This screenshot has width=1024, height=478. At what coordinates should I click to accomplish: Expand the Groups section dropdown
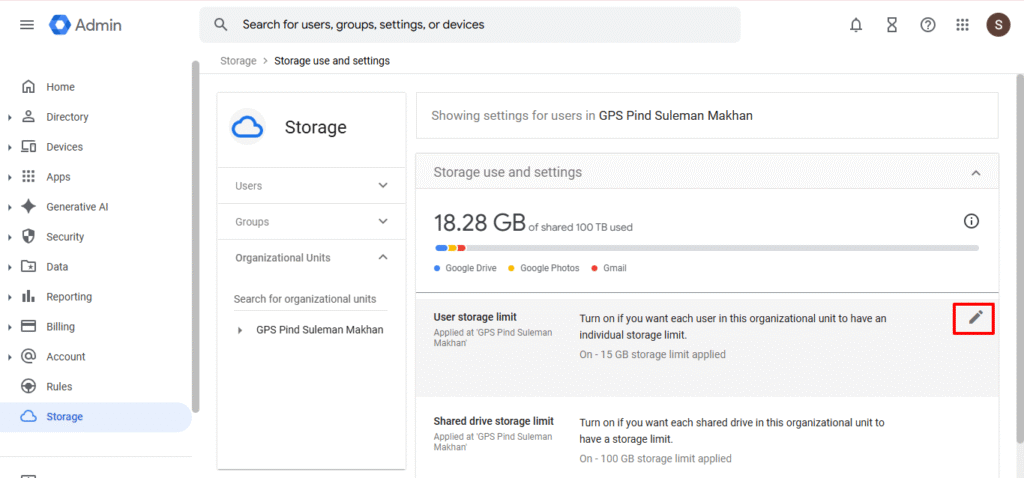tap(383, 221)
